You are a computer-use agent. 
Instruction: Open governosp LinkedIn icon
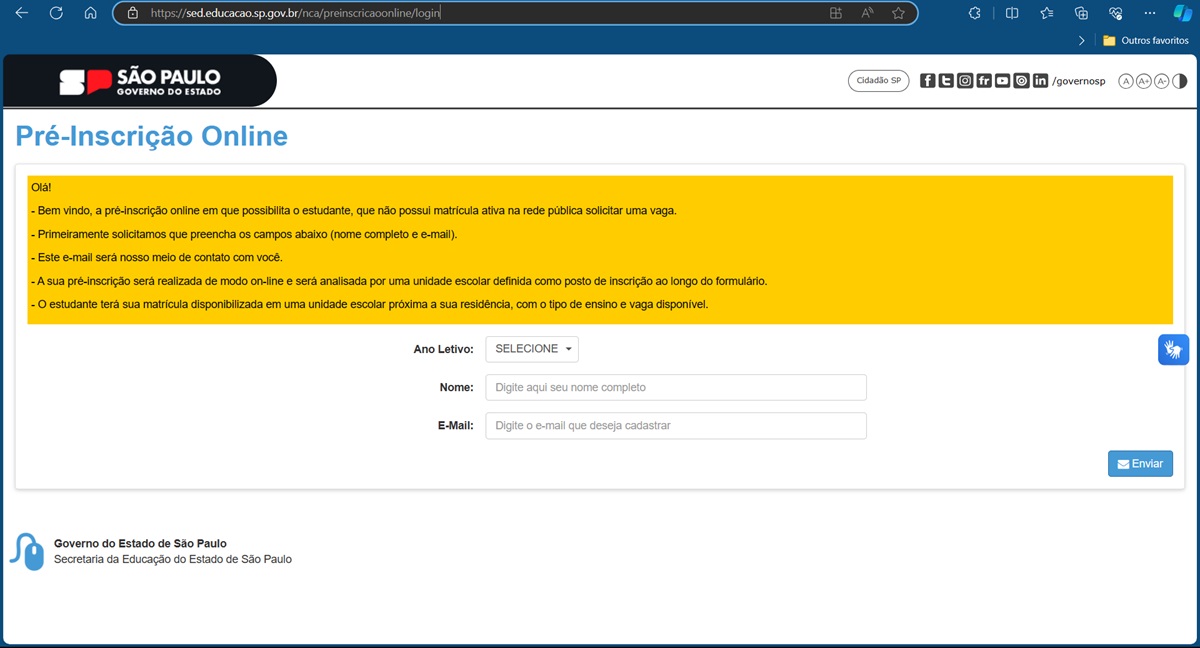(x=1040, y=81)
